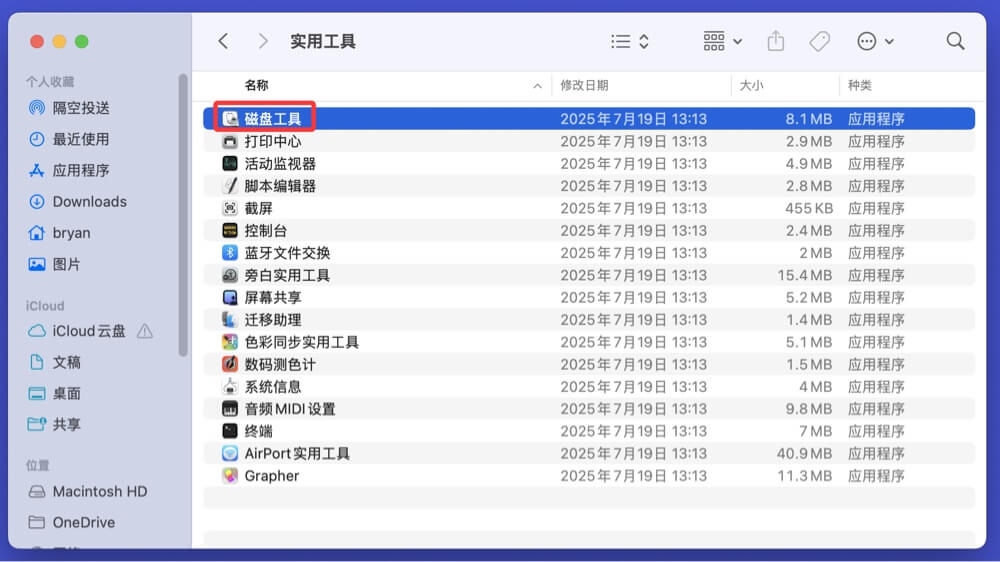Select the 蓝牙文件交换 app icon
1000x562 pixels.
point(230,253)
